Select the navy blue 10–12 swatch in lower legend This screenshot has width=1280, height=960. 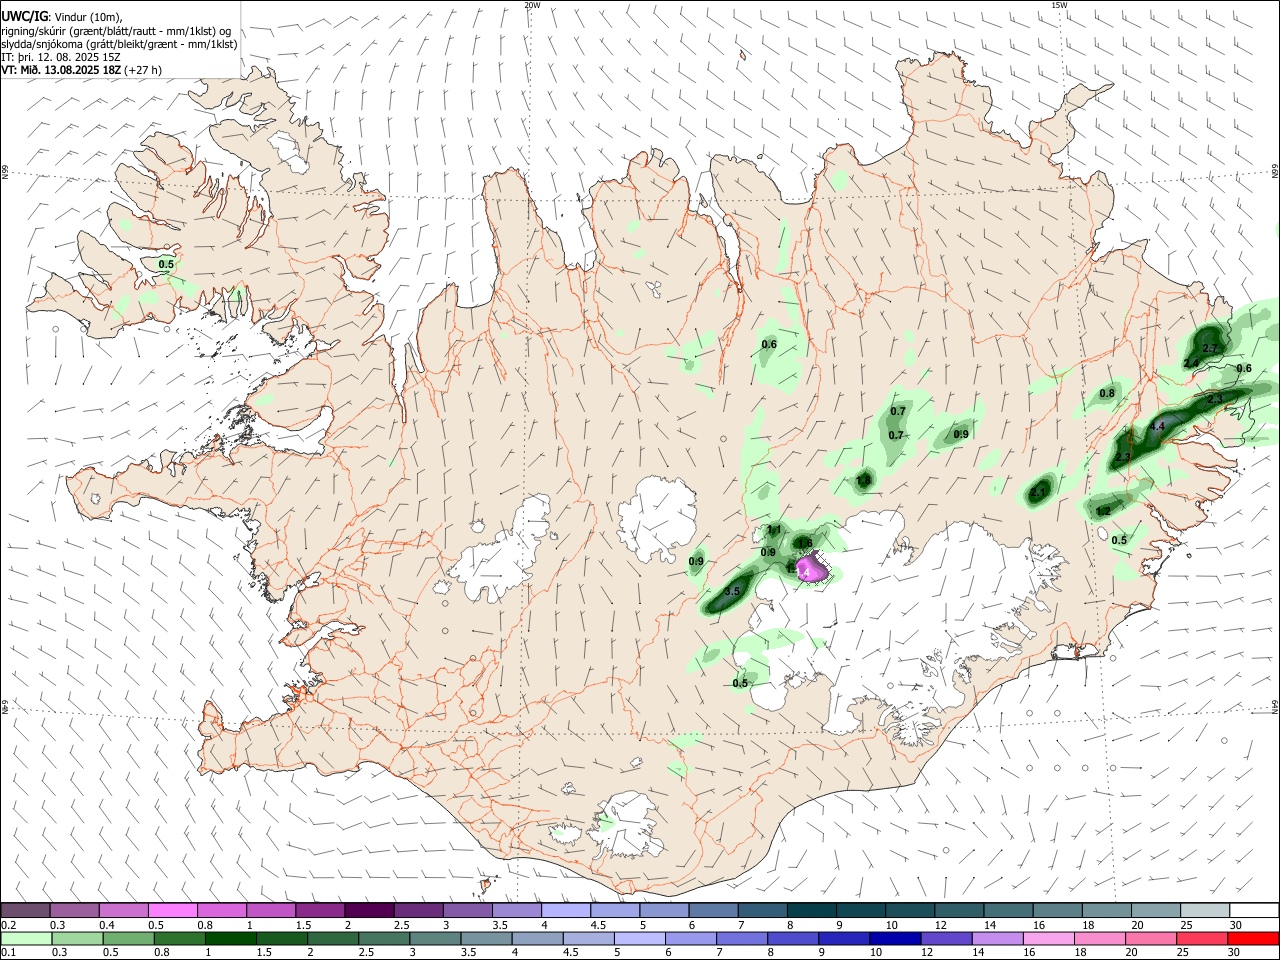click(x=897, y=938)
